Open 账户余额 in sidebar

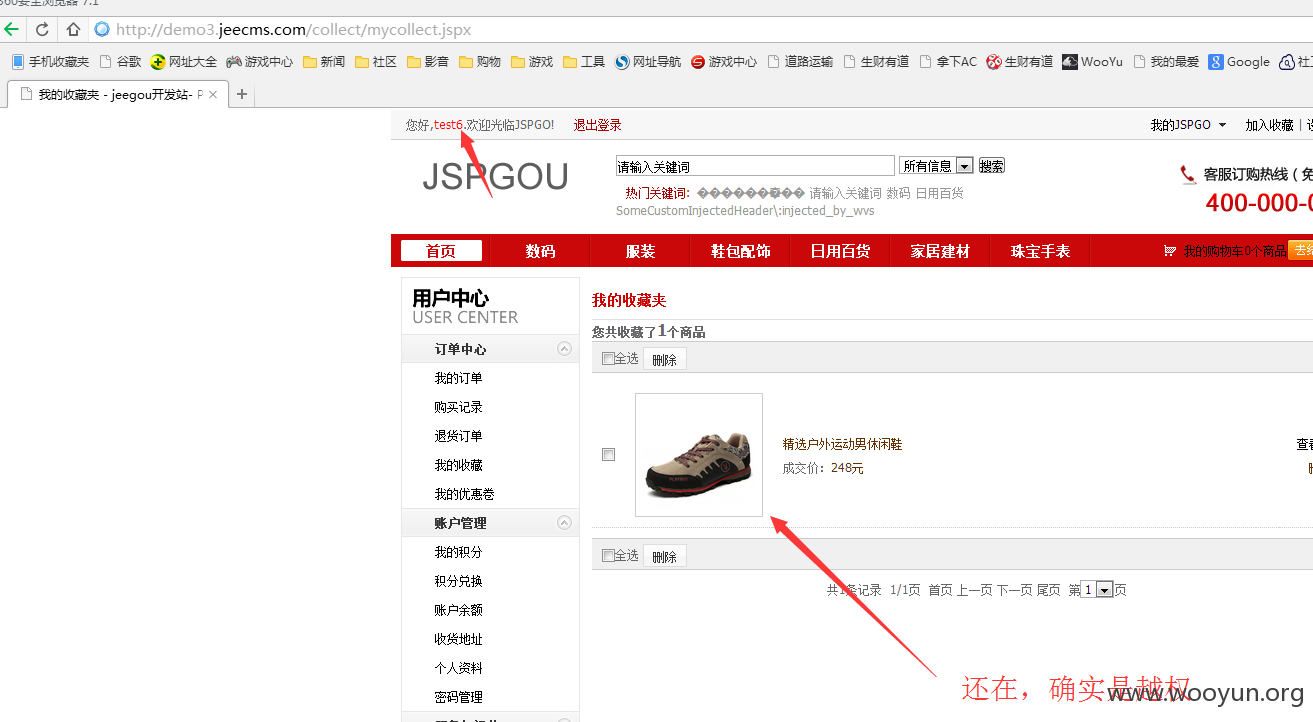point(459,610)
